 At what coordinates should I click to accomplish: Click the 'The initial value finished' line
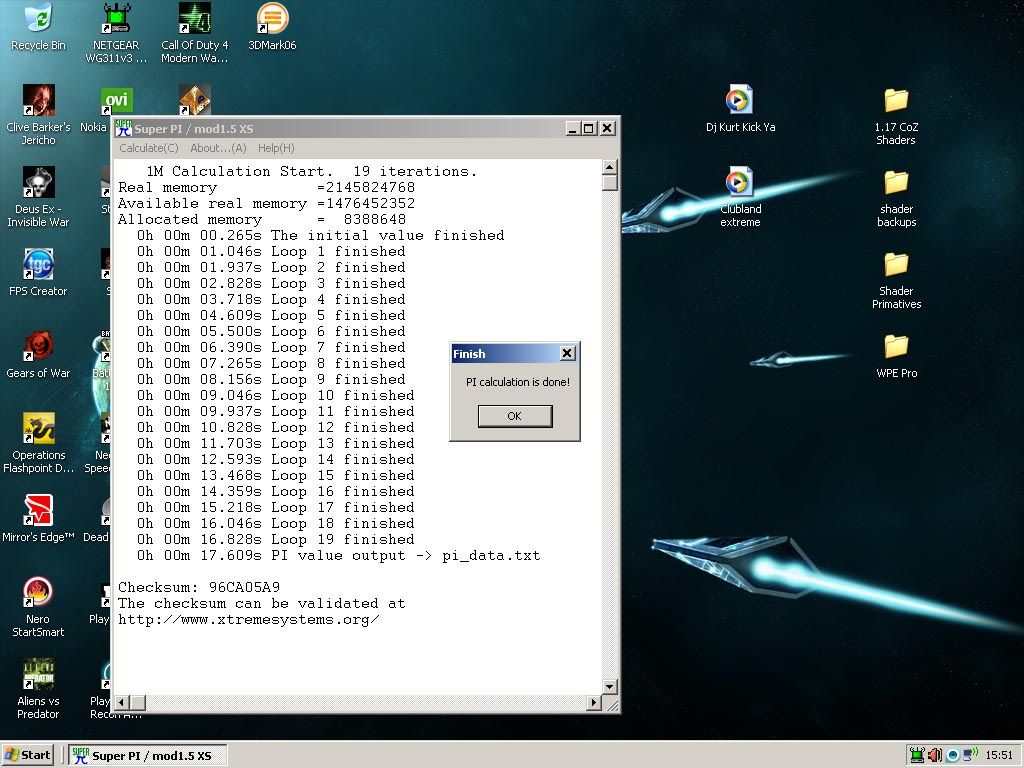point(320,236)
